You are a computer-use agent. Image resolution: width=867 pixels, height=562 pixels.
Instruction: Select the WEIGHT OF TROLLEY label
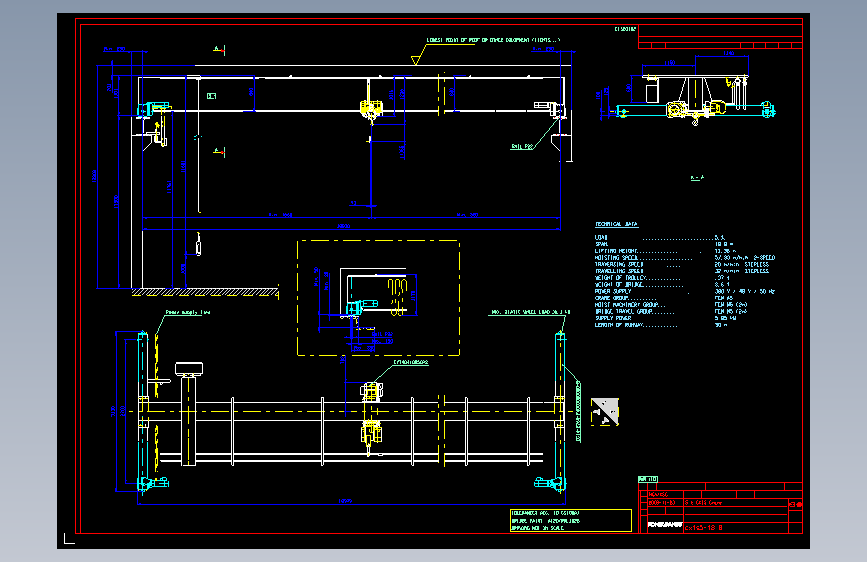coord(620,278)
